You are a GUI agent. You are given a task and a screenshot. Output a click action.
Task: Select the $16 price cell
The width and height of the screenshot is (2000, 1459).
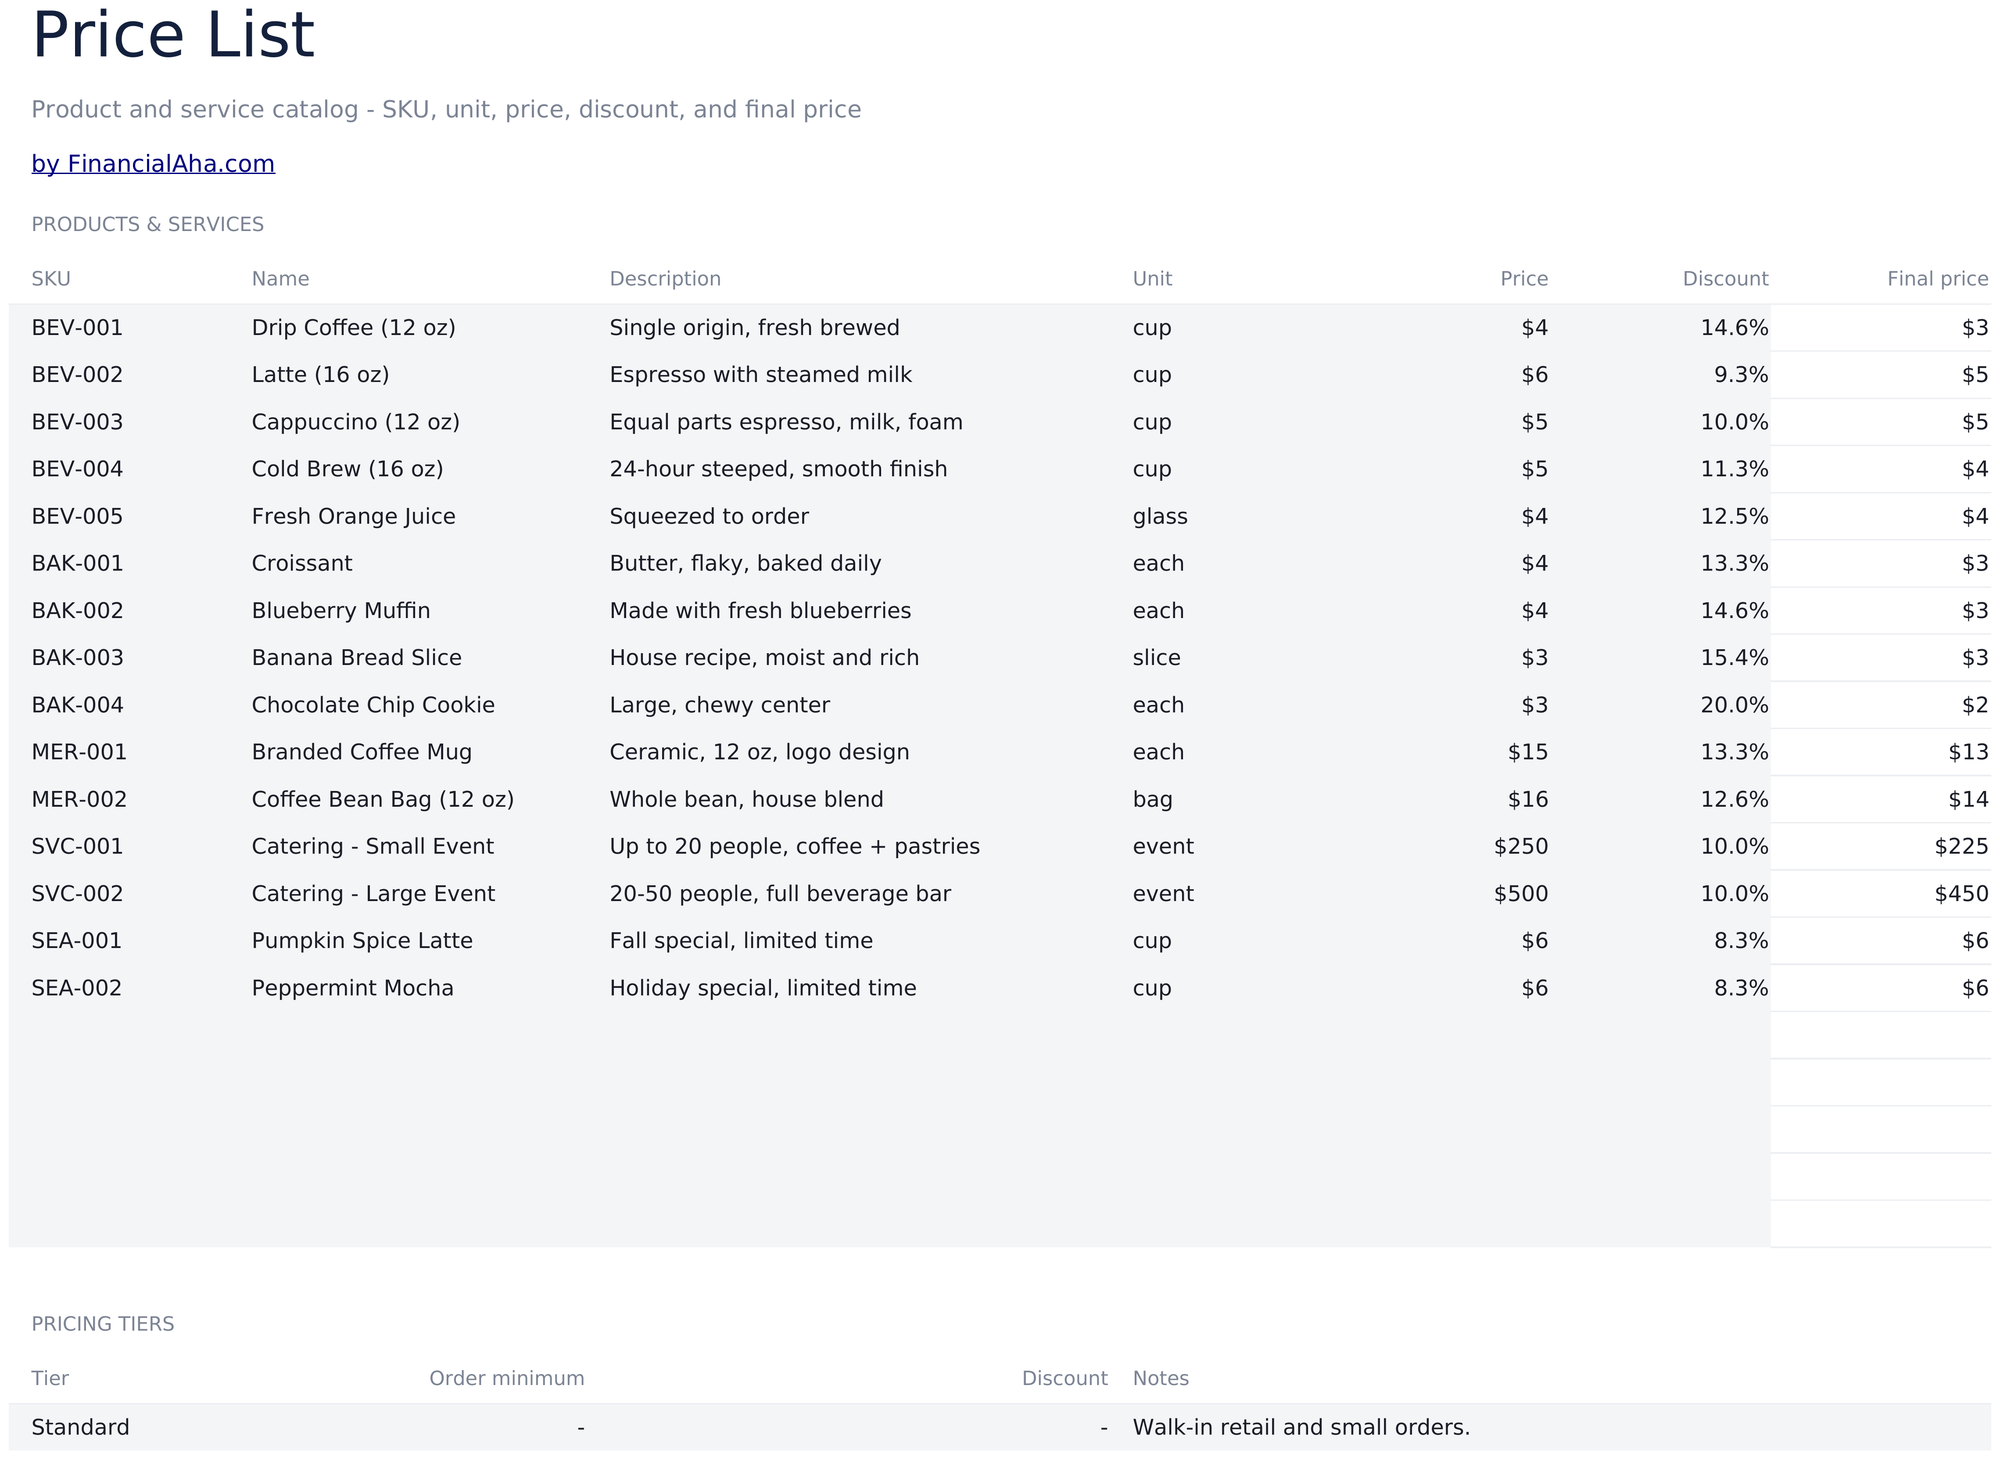point(1528,800)
